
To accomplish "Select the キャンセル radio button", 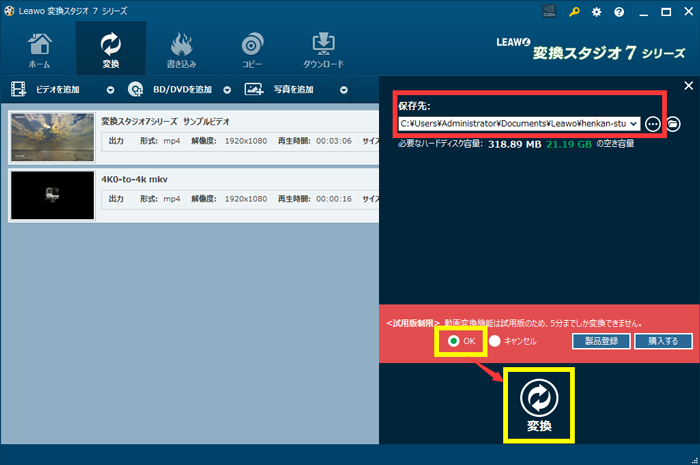I will [x=495, y=341].
